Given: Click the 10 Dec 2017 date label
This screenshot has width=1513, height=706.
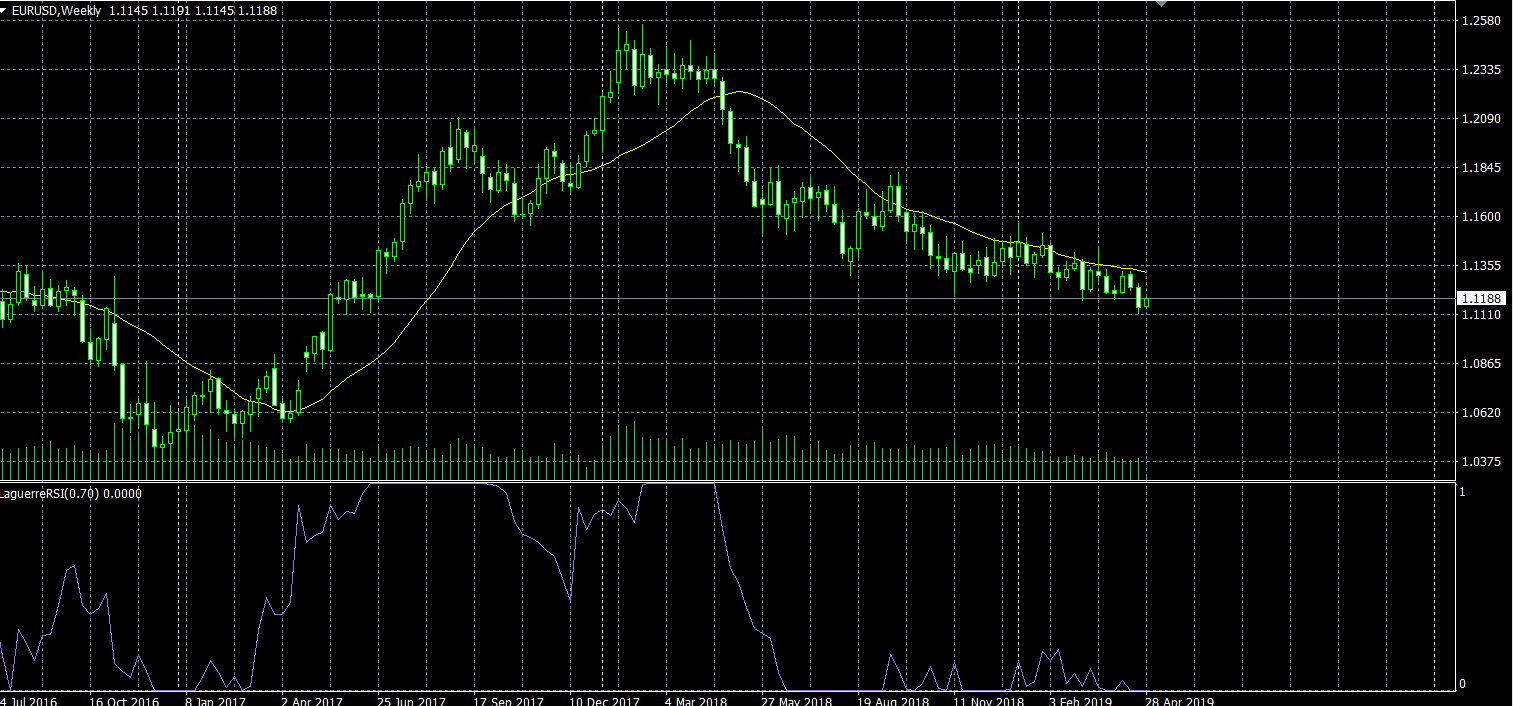Looking at the screenshot, I should pyautogui.click(x=606, y=701).
